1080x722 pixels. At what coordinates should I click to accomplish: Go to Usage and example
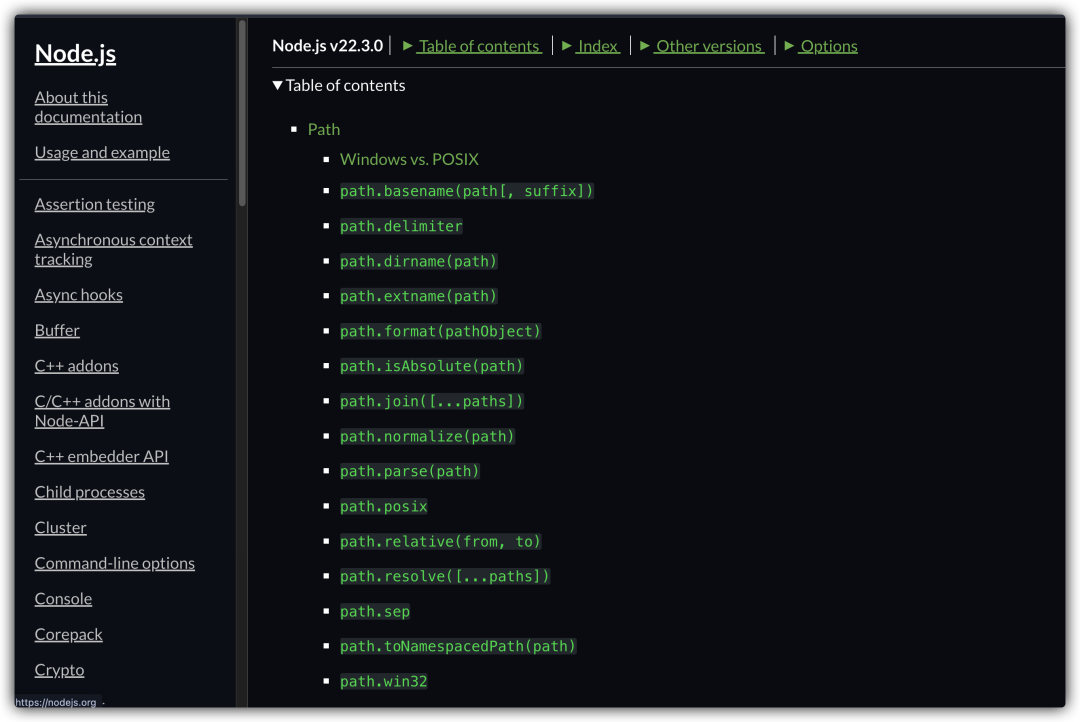[x=102, y=153]
